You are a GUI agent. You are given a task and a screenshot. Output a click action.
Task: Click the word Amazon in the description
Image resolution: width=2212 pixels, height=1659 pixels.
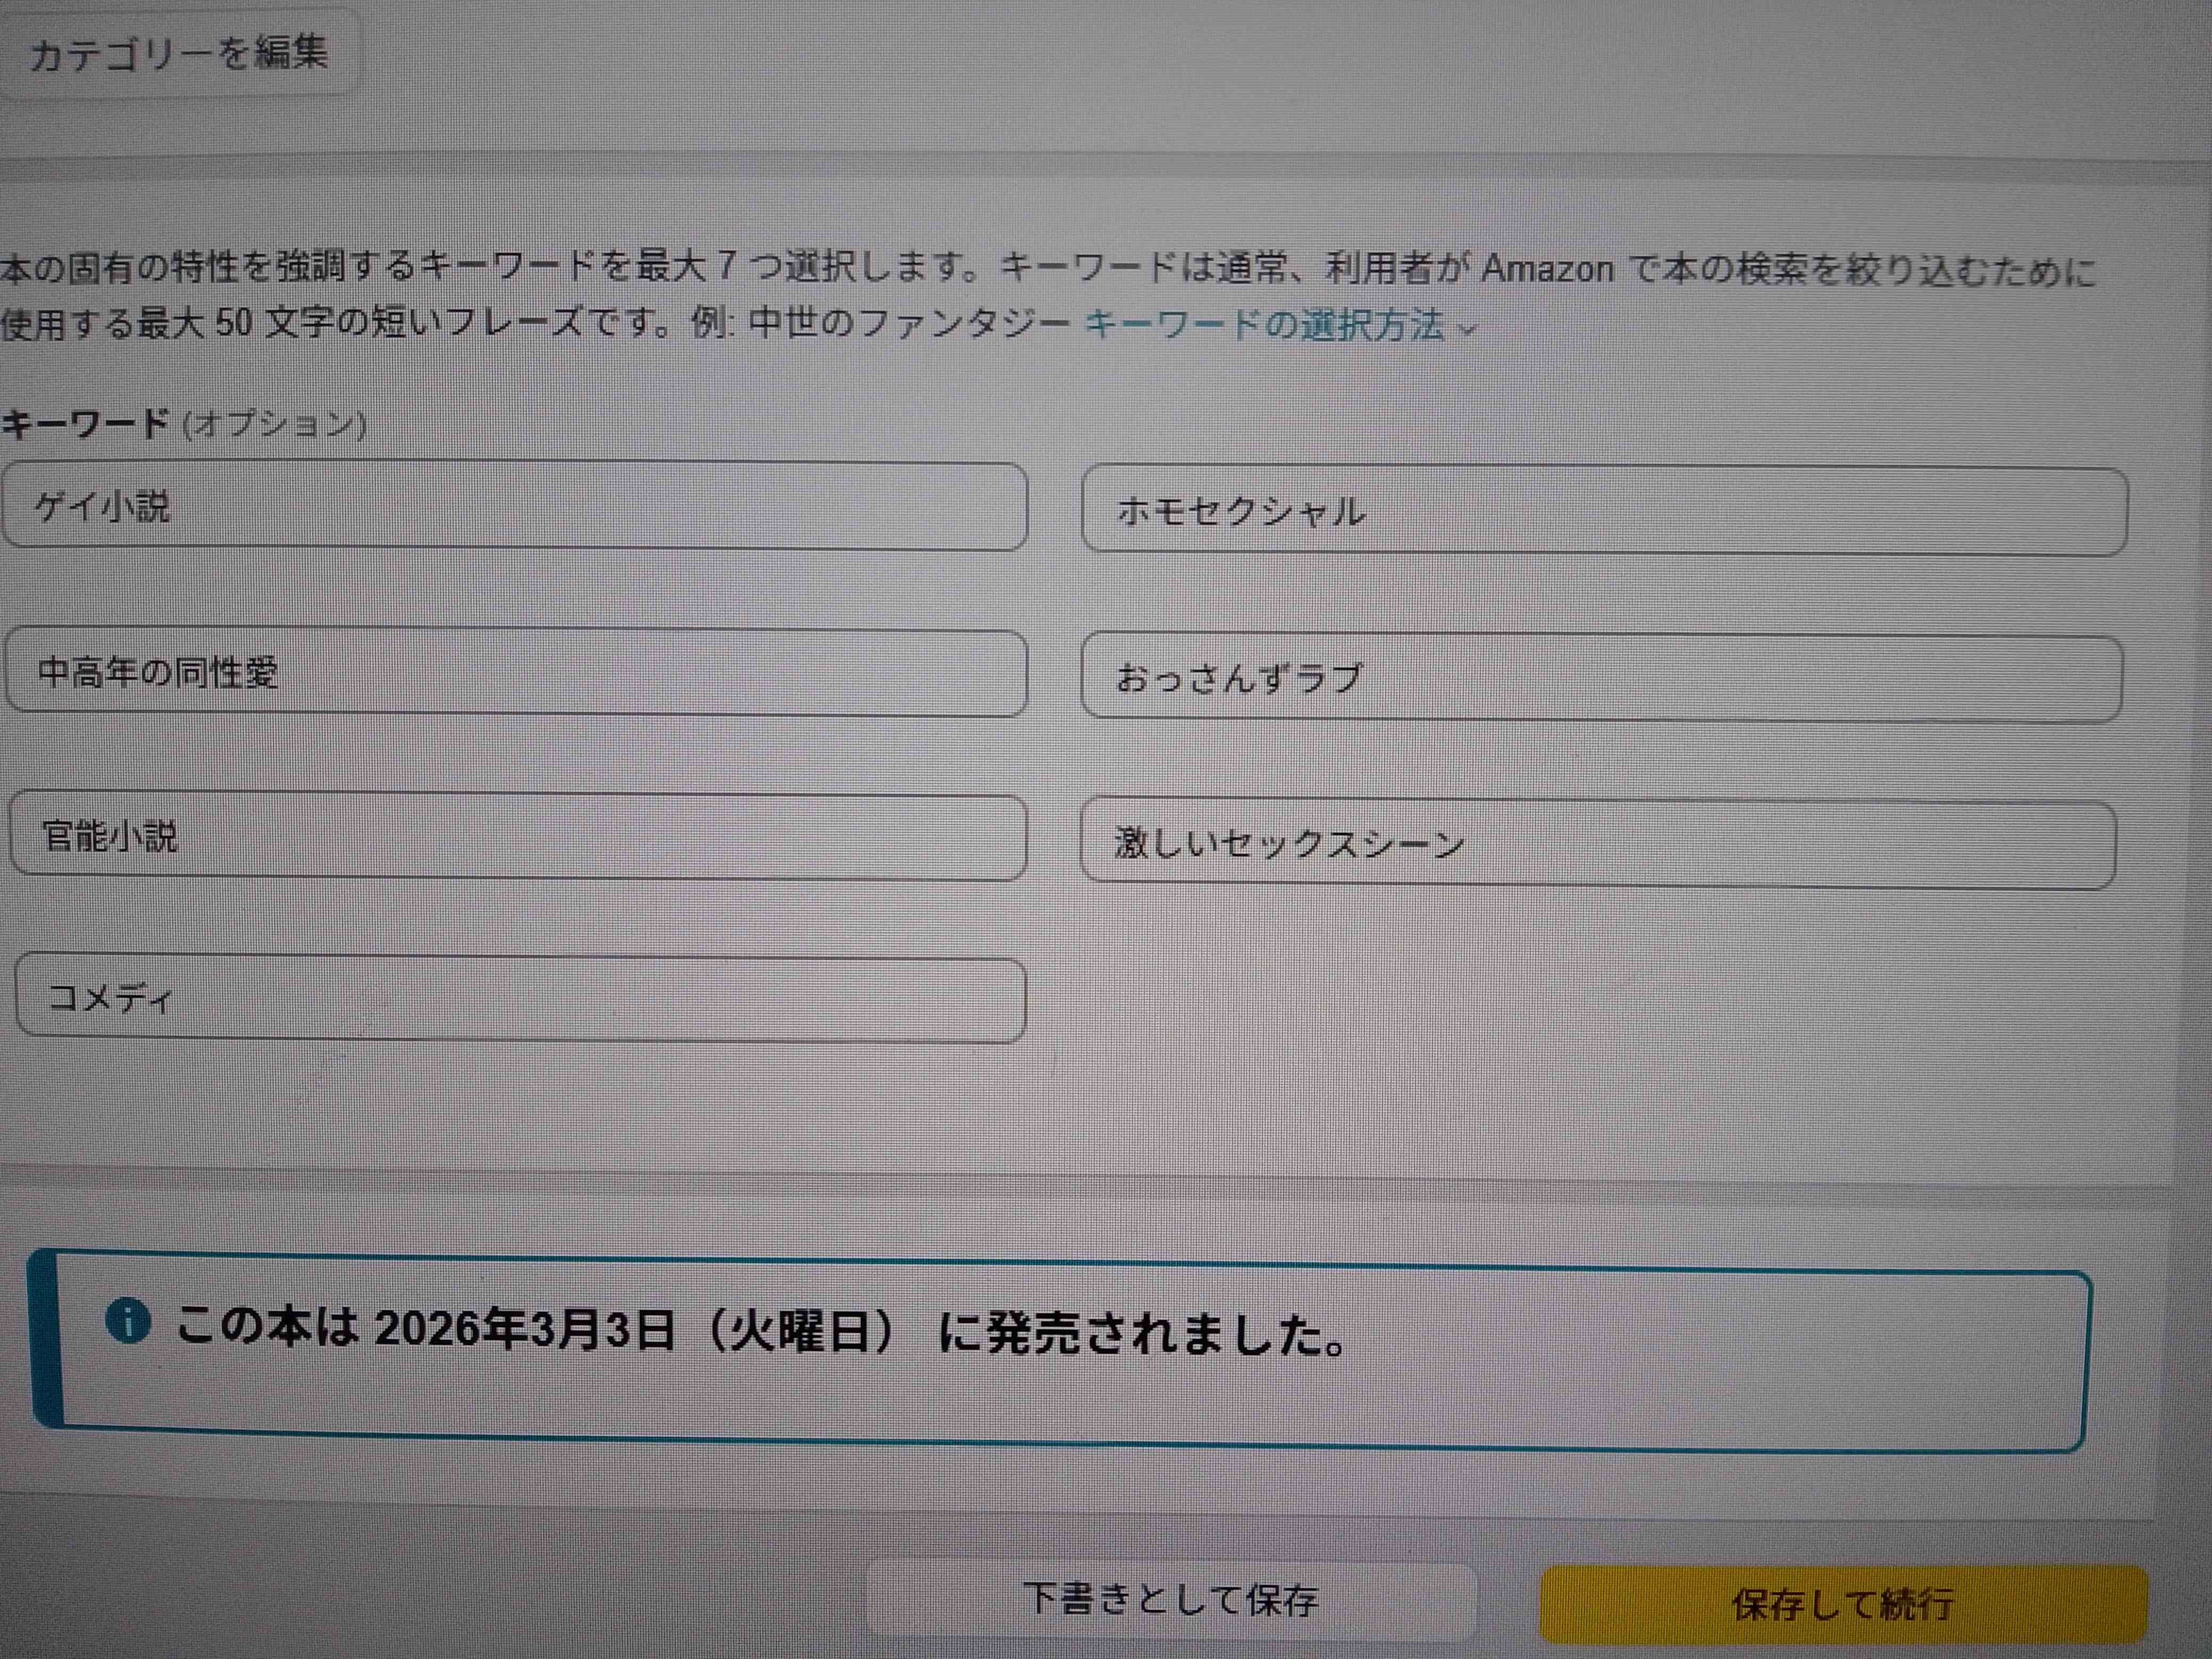coord(1547,269)
